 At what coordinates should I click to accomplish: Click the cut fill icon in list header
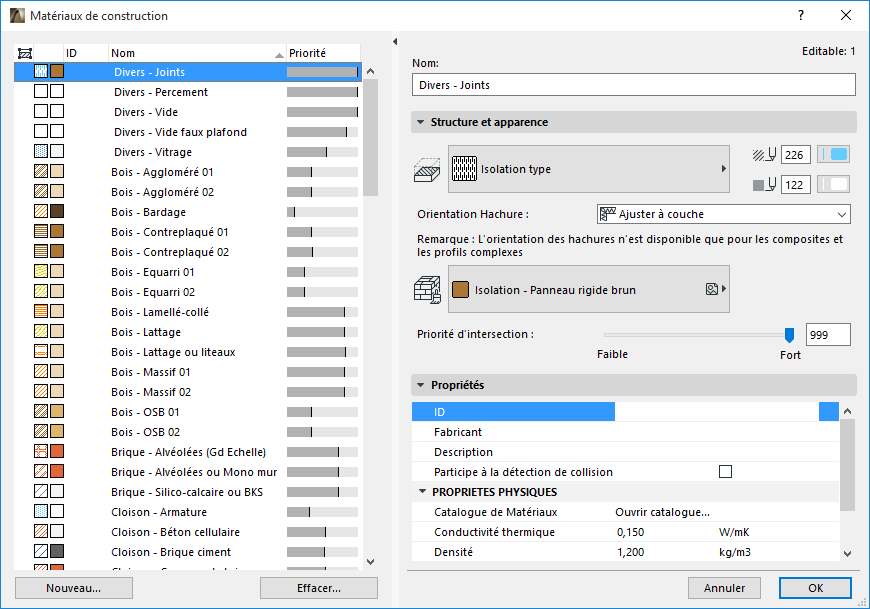pos(24,53)
